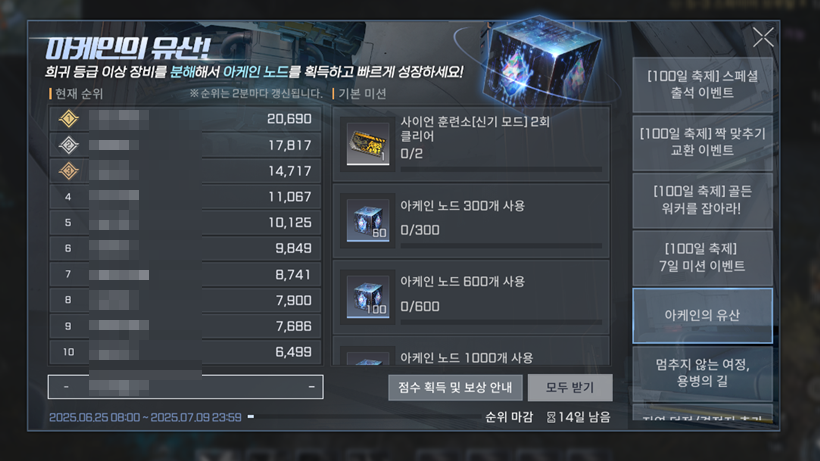The height and width of the screenshot is (461, 820).
Task: Select the 7일 미션 이벤트 tab
Action: pyautogui.click(x=702, y=258)
